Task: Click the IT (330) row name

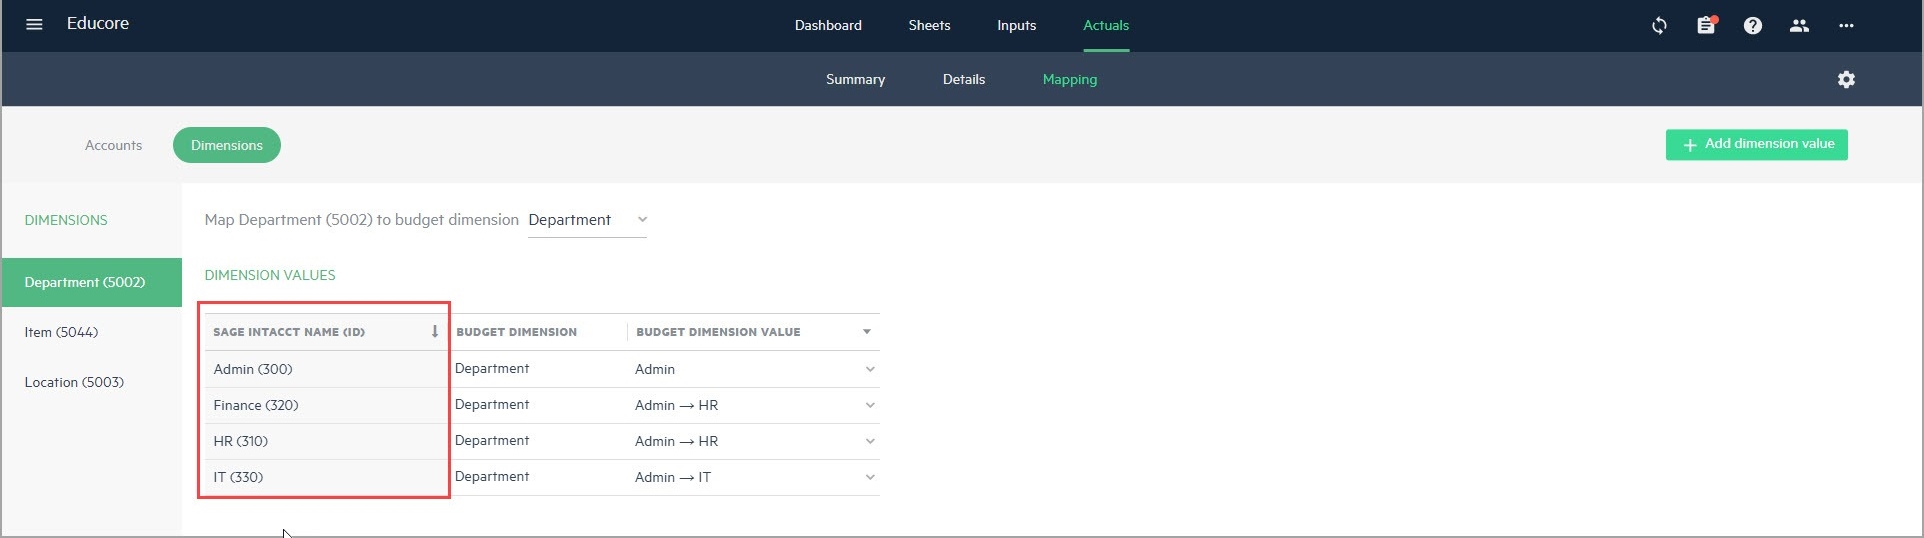Action: [x=238, y=477]
